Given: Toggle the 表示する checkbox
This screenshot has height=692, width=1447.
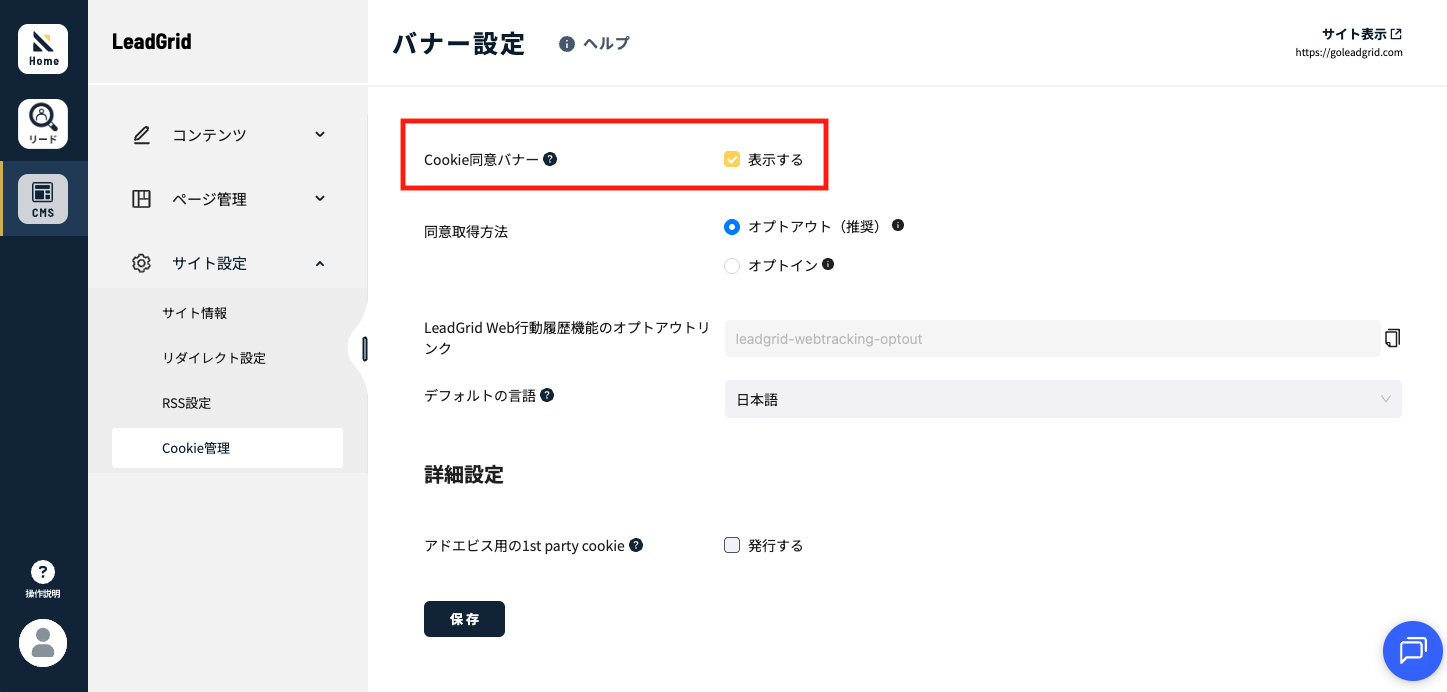Looking at the screenshot, I should (x=732, y=159).
